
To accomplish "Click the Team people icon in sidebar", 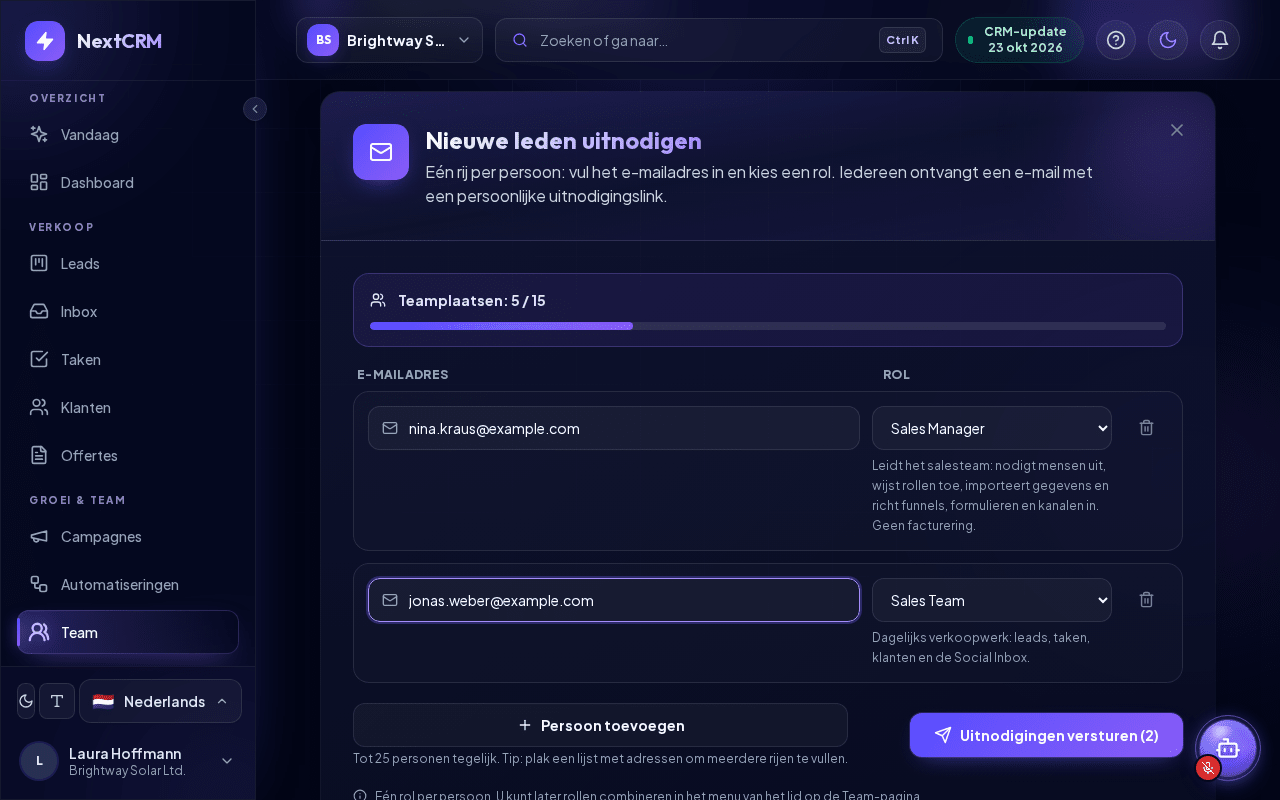I will point(39,632).
